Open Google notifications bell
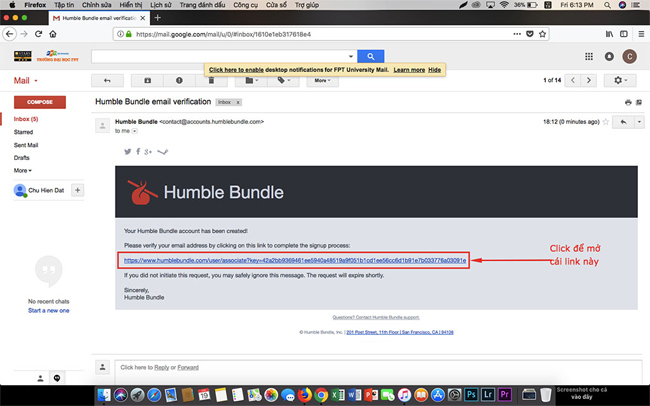Image resolution: width=650 pixels, height=406 pixels. click(x=609, y=56)
